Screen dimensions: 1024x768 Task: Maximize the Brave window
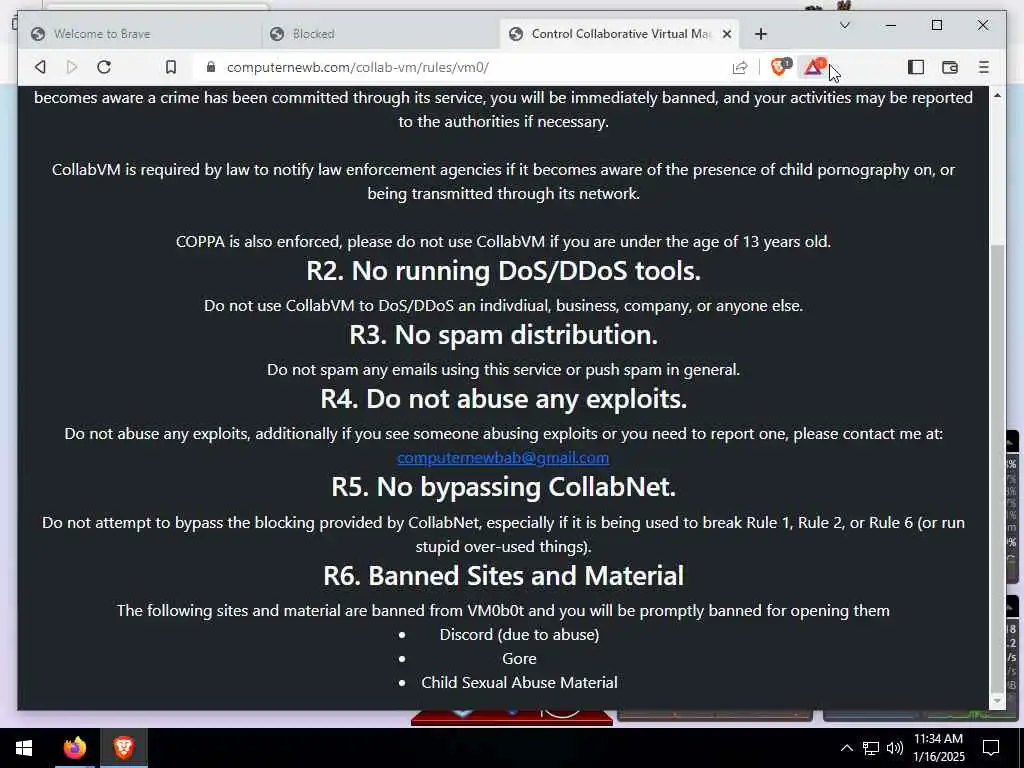click(x=937, y=25)
